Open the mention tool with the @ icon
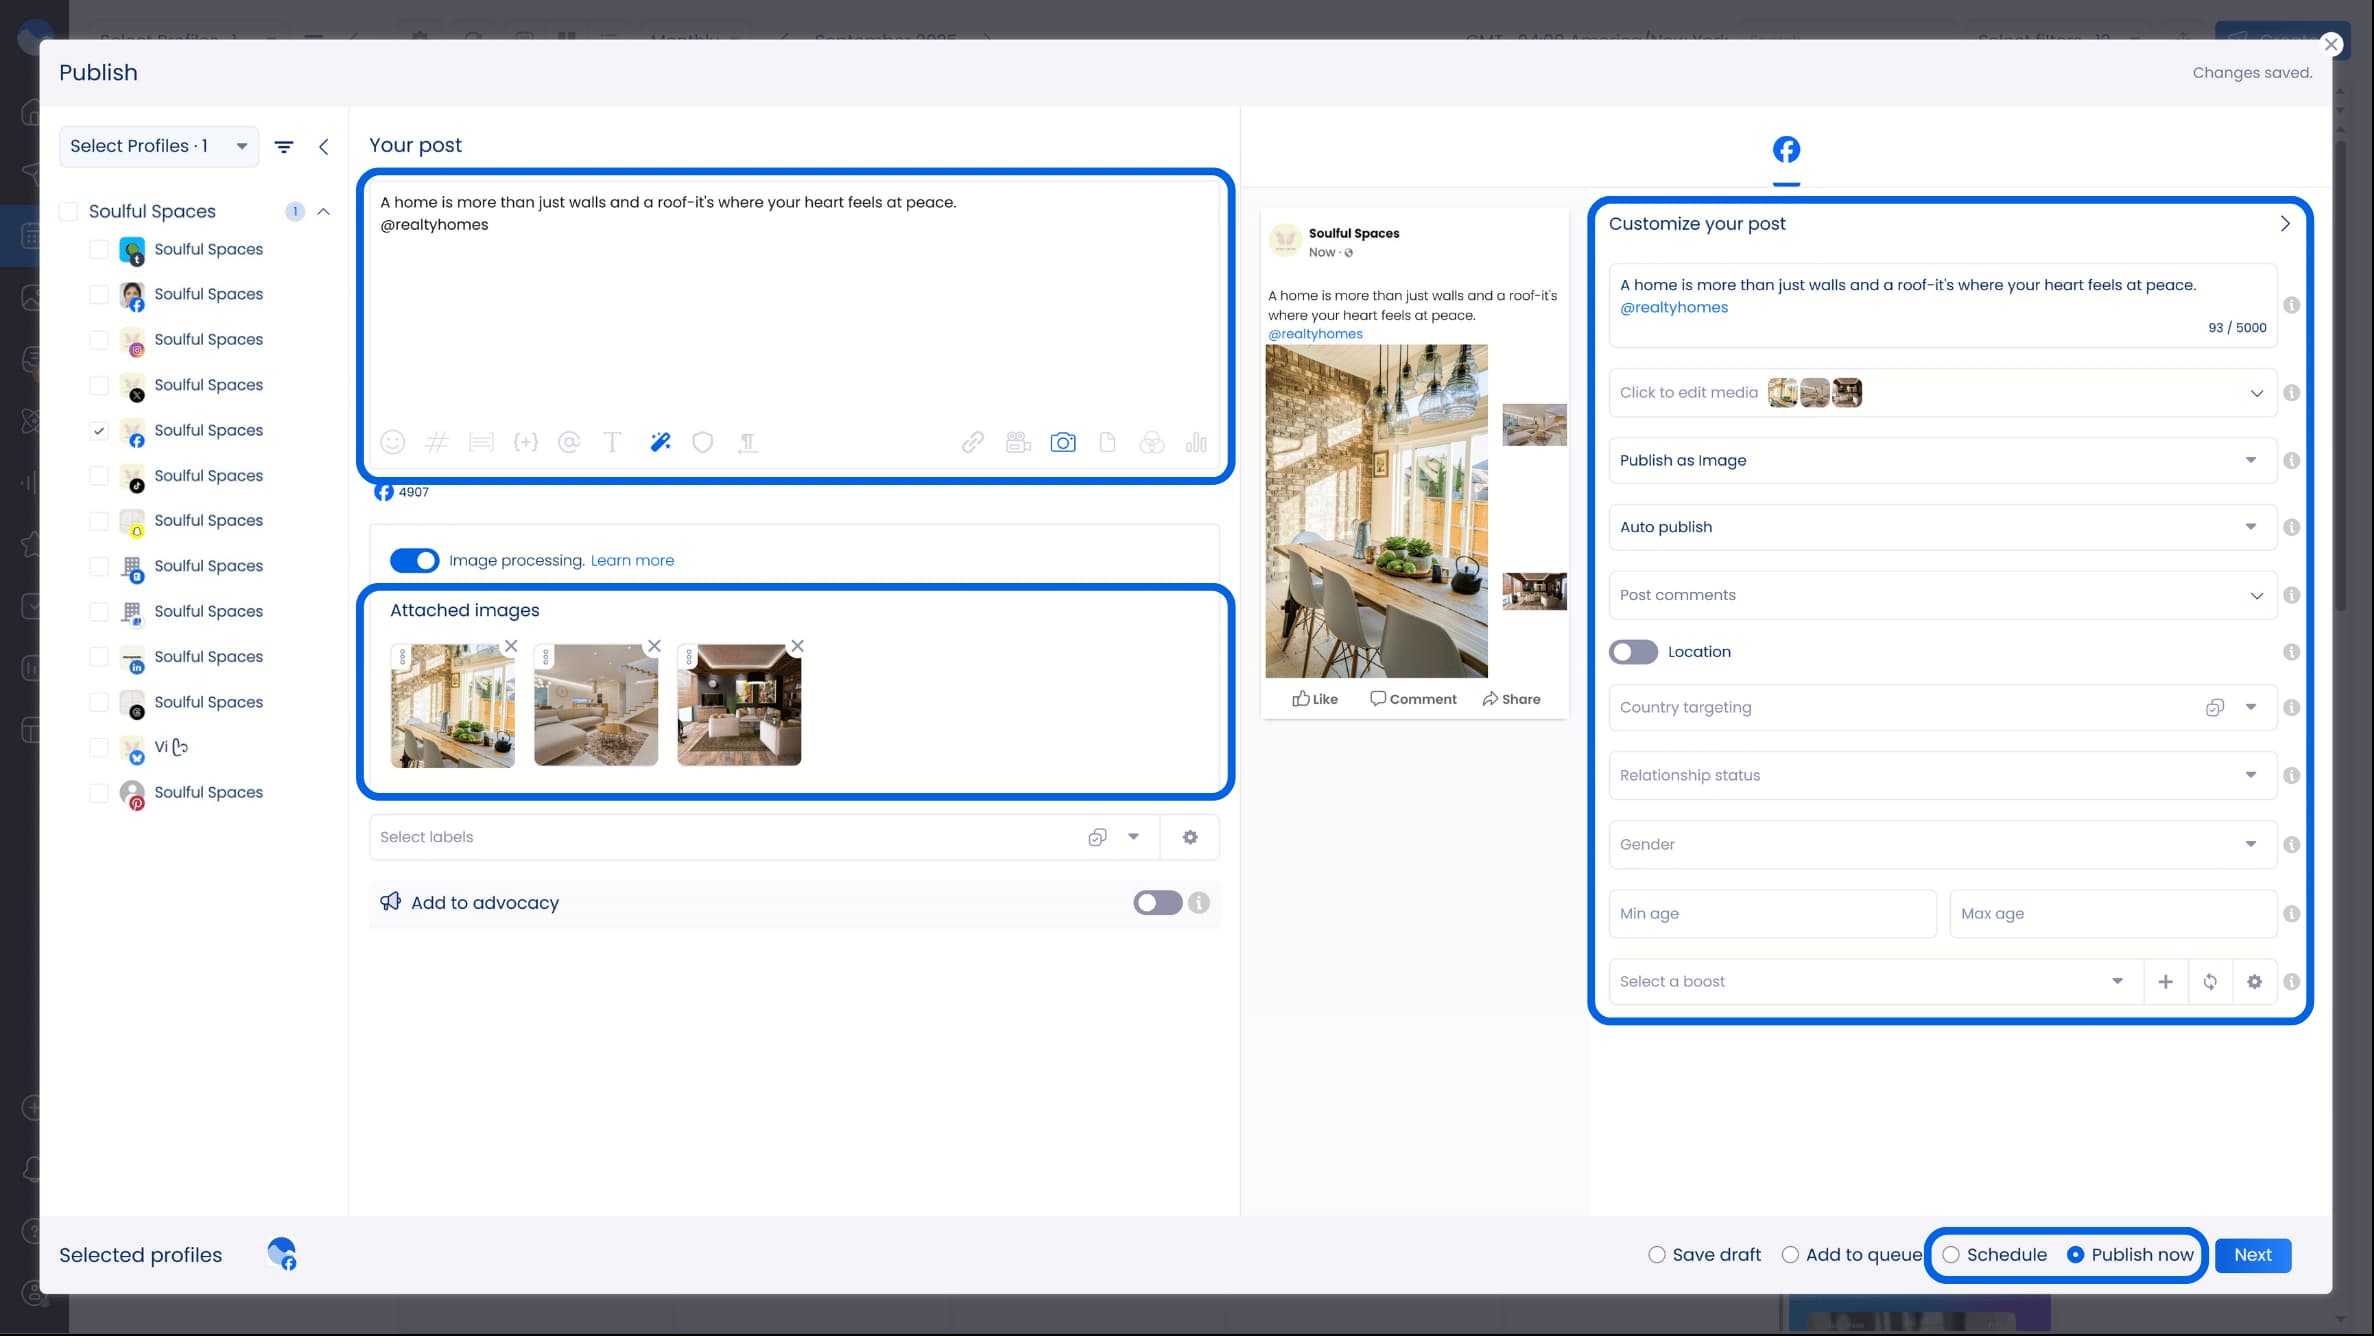Image resolution: width=2374 pixels, height=1336 pixels. (x=570, y=442)
